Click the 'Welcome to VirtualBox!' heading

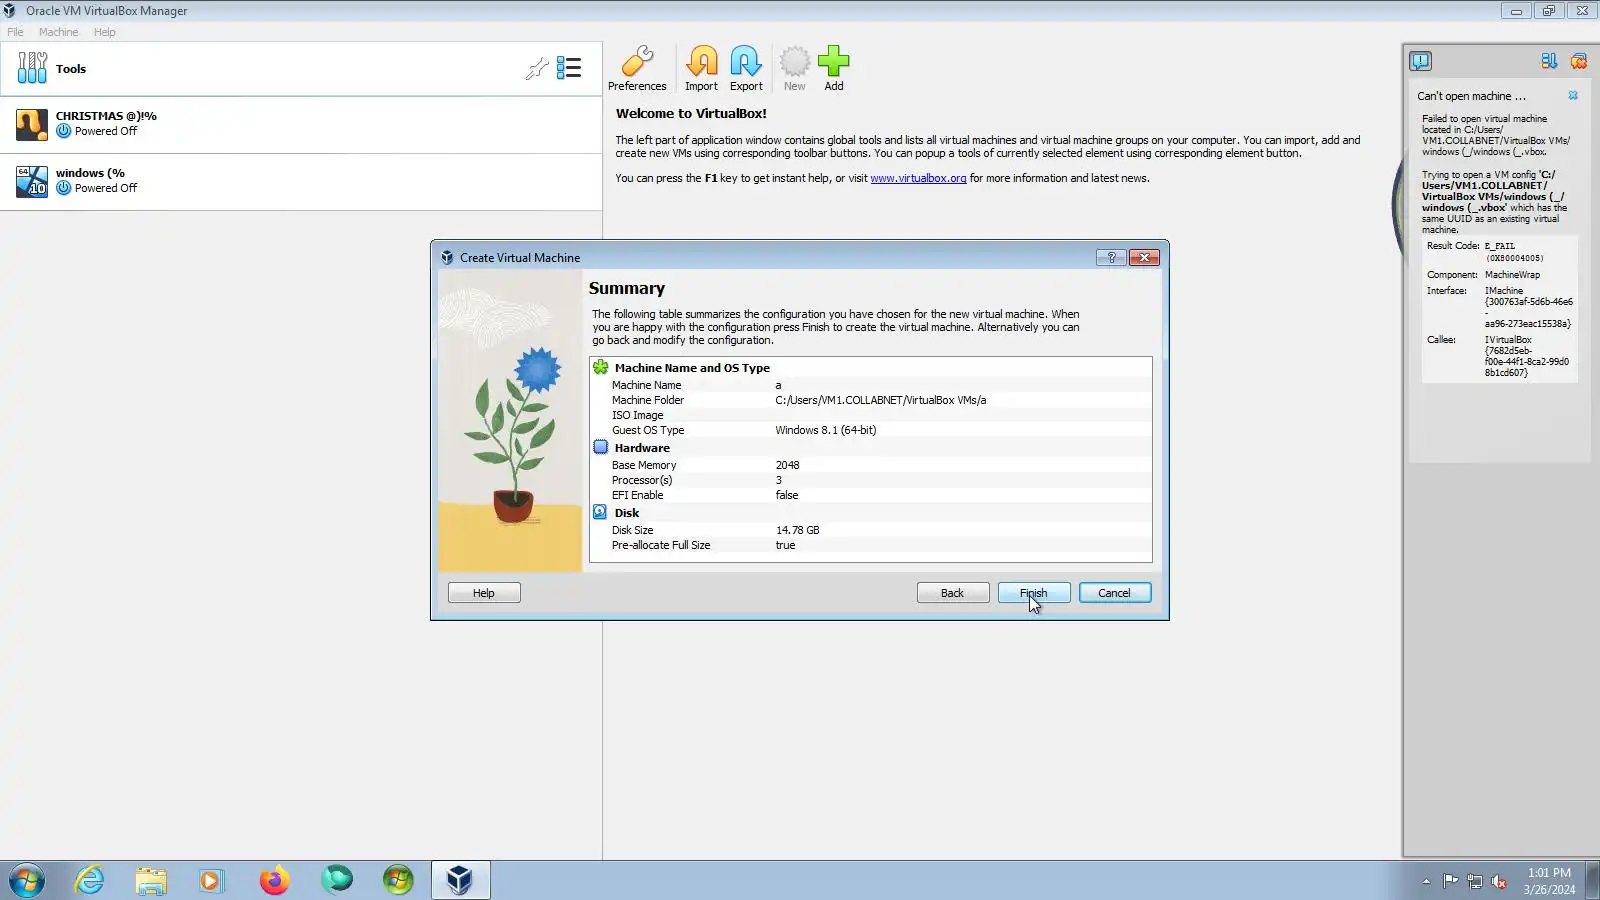coord(691,114)
